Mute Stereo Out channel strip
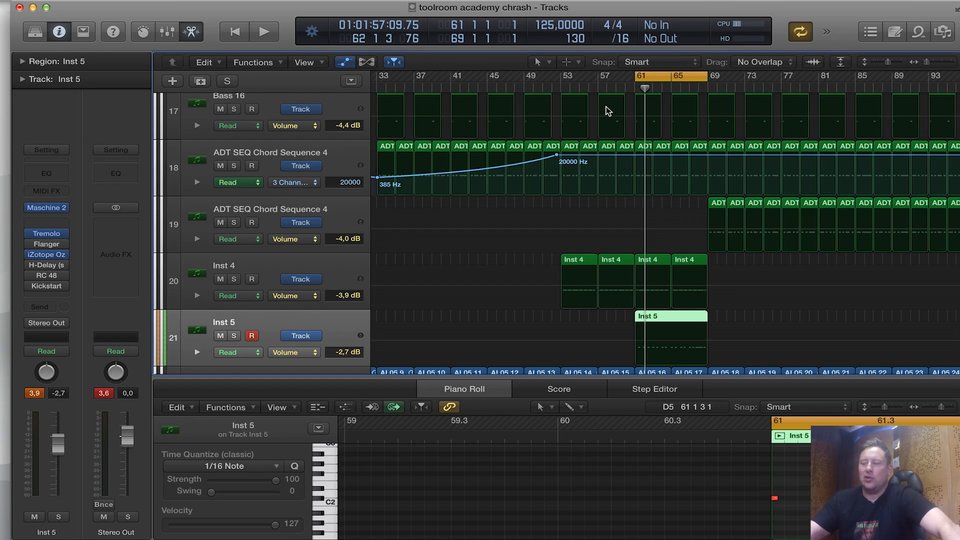The image size is (960, 540). coord(103,517)
